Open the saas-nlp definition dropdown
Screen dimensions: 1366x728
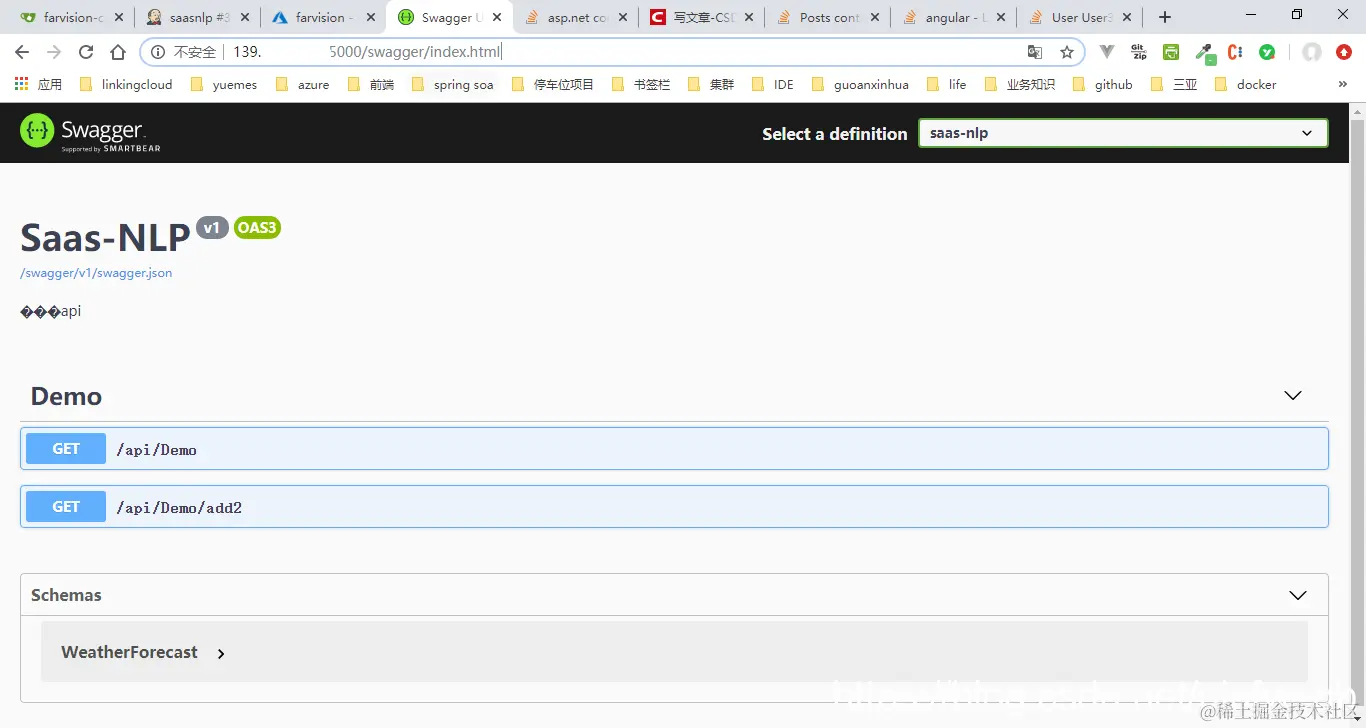1123,133
